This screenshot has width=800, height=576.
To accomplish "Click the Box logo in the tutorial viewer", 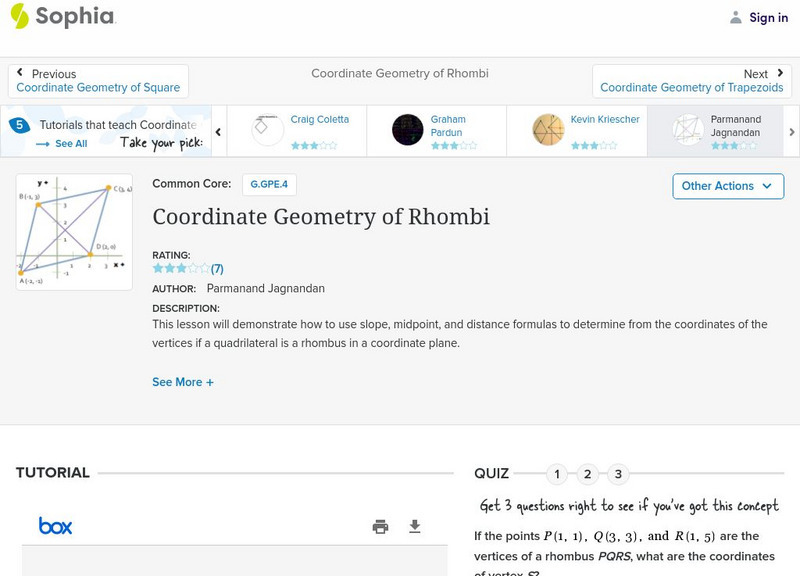I will pos(55,526).
